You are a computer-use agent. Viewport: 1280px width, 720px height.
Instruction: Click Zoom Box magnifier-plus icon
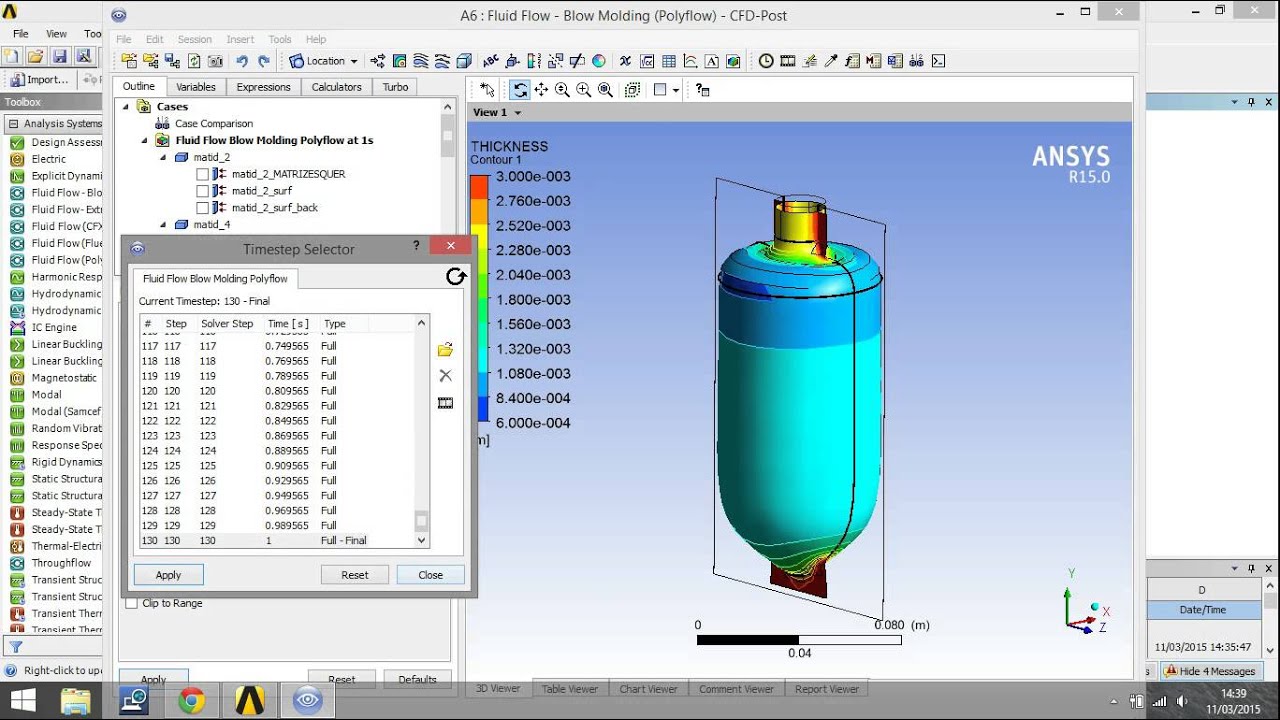(x=583, y=90)
